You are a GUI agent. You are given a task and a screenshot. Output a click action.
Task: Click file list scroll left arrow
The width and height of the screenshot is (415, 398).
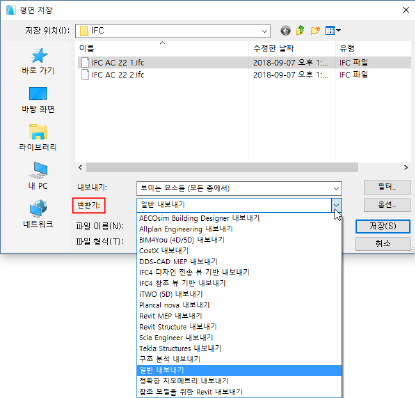tap(80, 167)
